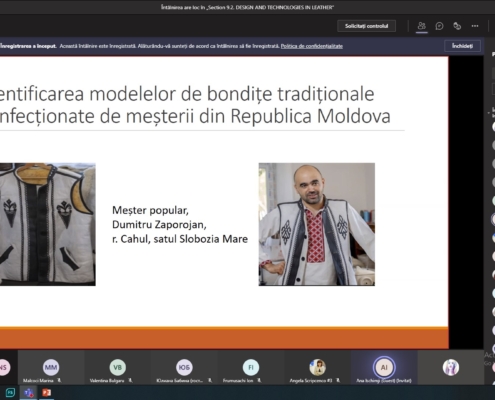This screenshot has width=495, height=400.
Task: Open Microsoft Teams from the taskbar
Action: pyautogui.click(x=29, y=393)
